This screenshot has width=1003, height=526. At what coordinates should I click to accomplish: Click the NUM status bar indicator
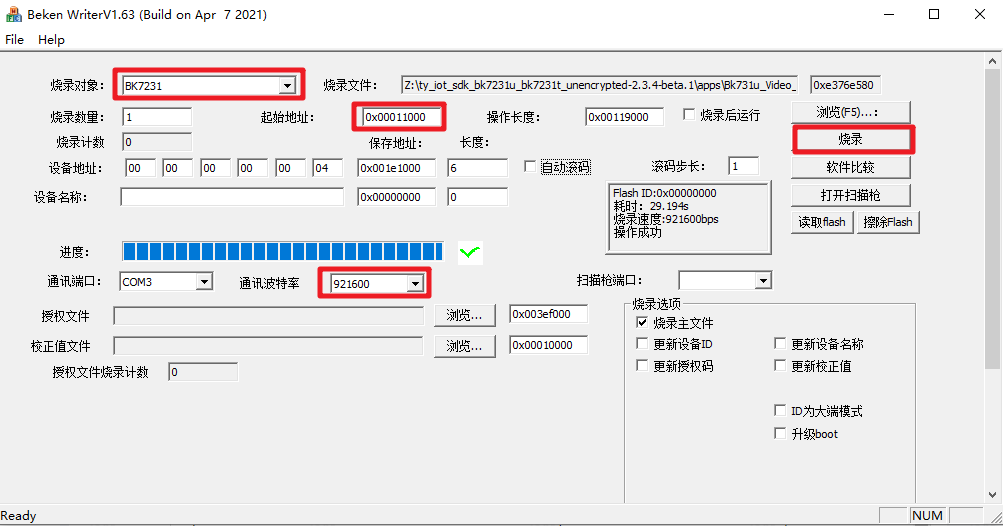928,516
